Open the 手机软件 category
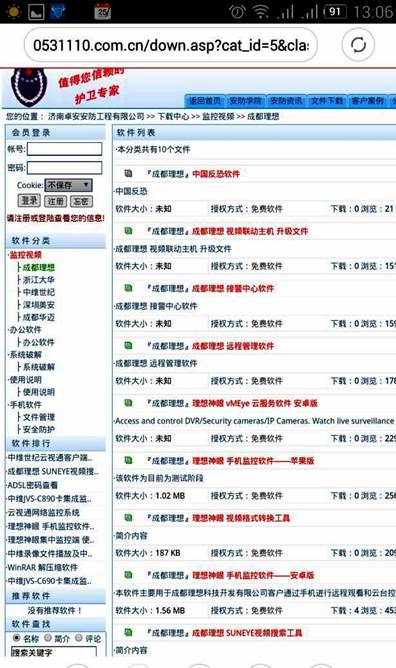The height and width of the screenshot is (668, 396). tap(26, 405)
